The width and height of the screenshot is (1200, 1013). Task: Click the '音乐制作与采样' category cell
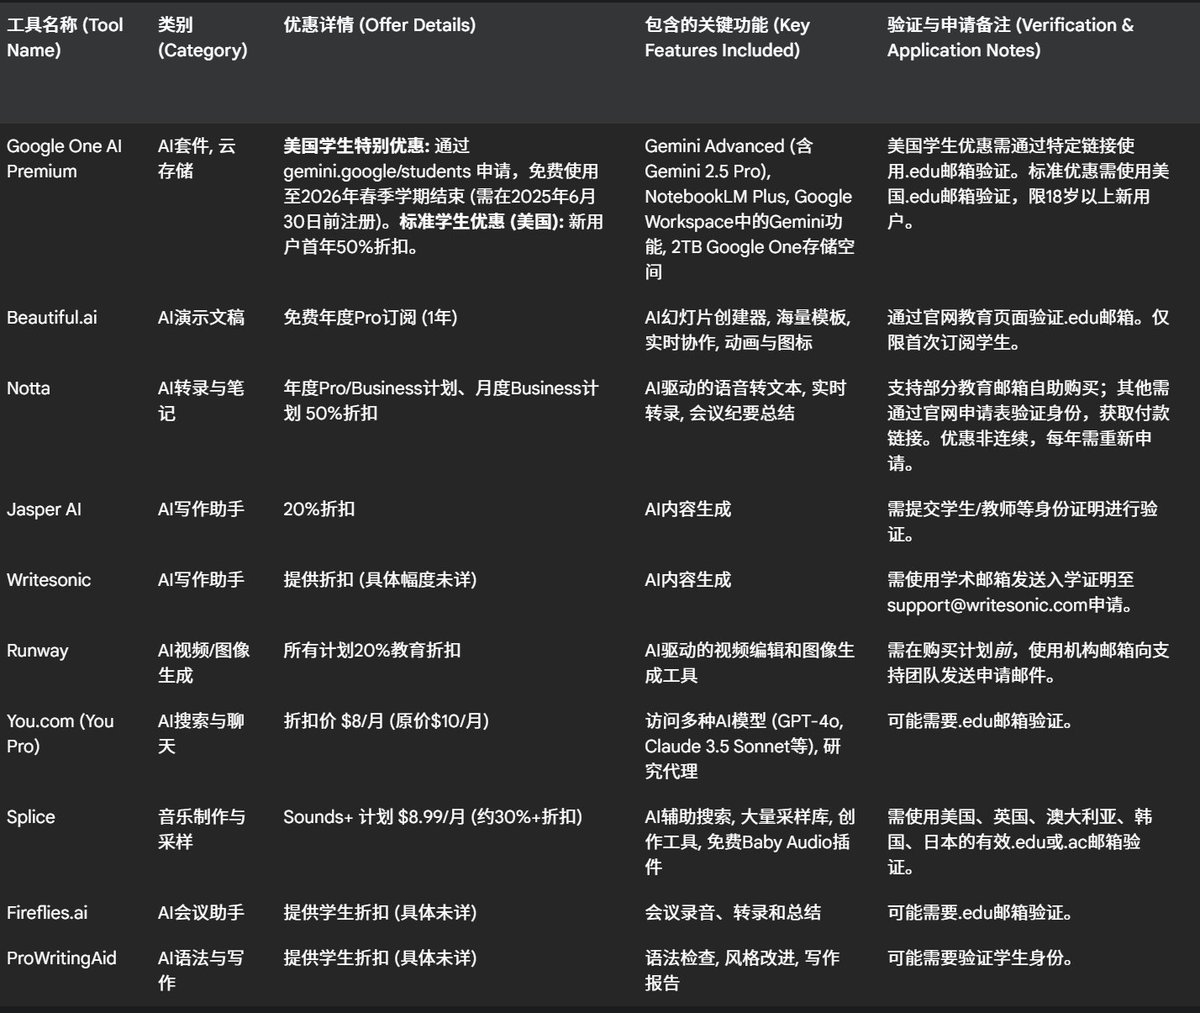point(201,829)
